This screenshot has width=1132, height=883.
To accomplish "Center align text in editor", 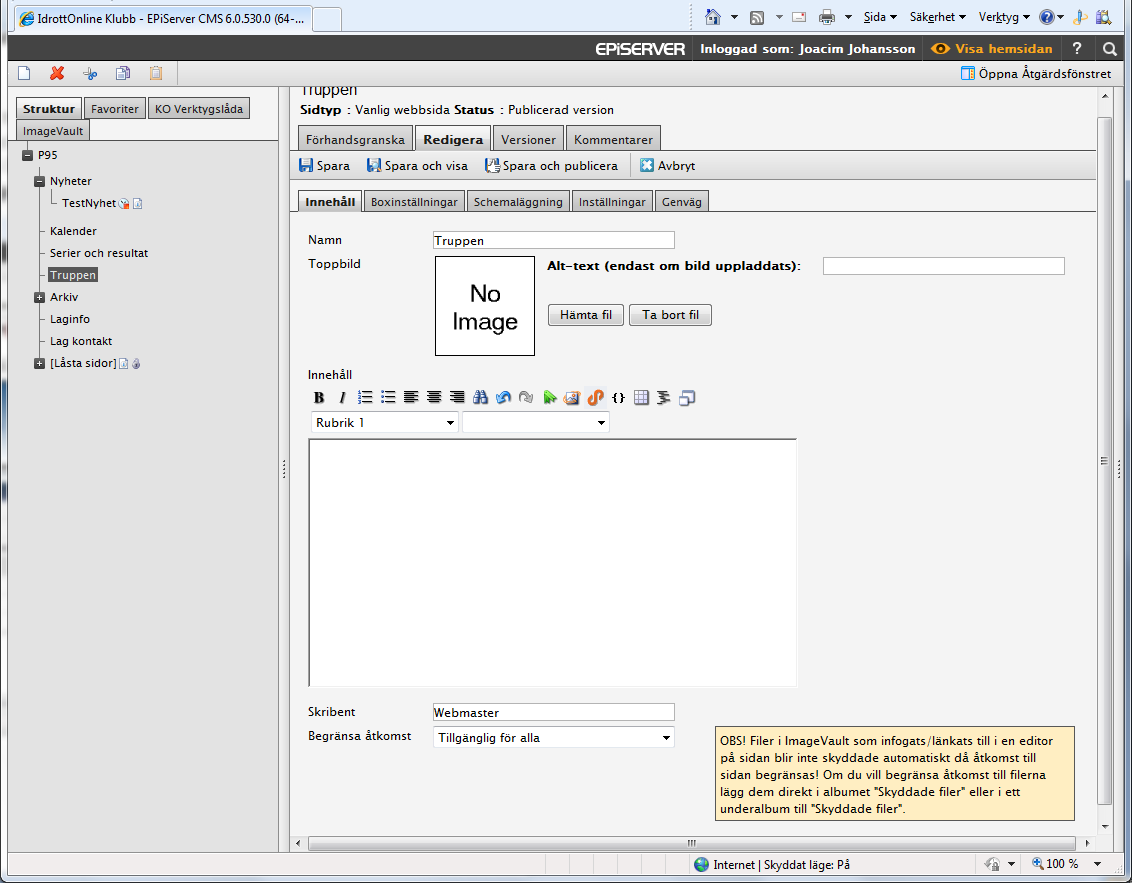I will point(434,397).
